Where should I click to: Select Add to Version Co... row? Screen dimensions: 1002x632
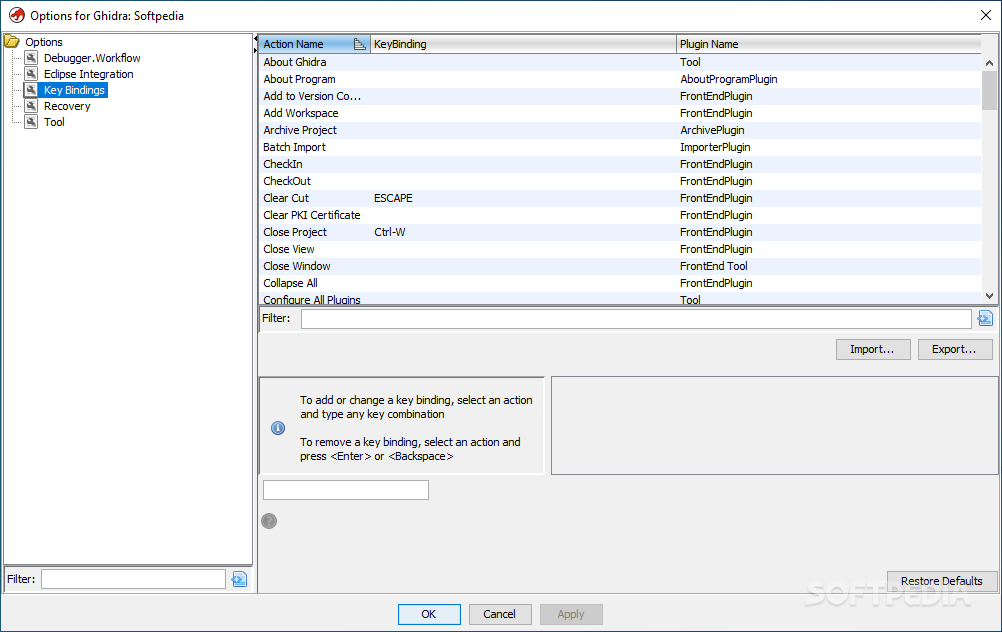click(x=620, y=96)
